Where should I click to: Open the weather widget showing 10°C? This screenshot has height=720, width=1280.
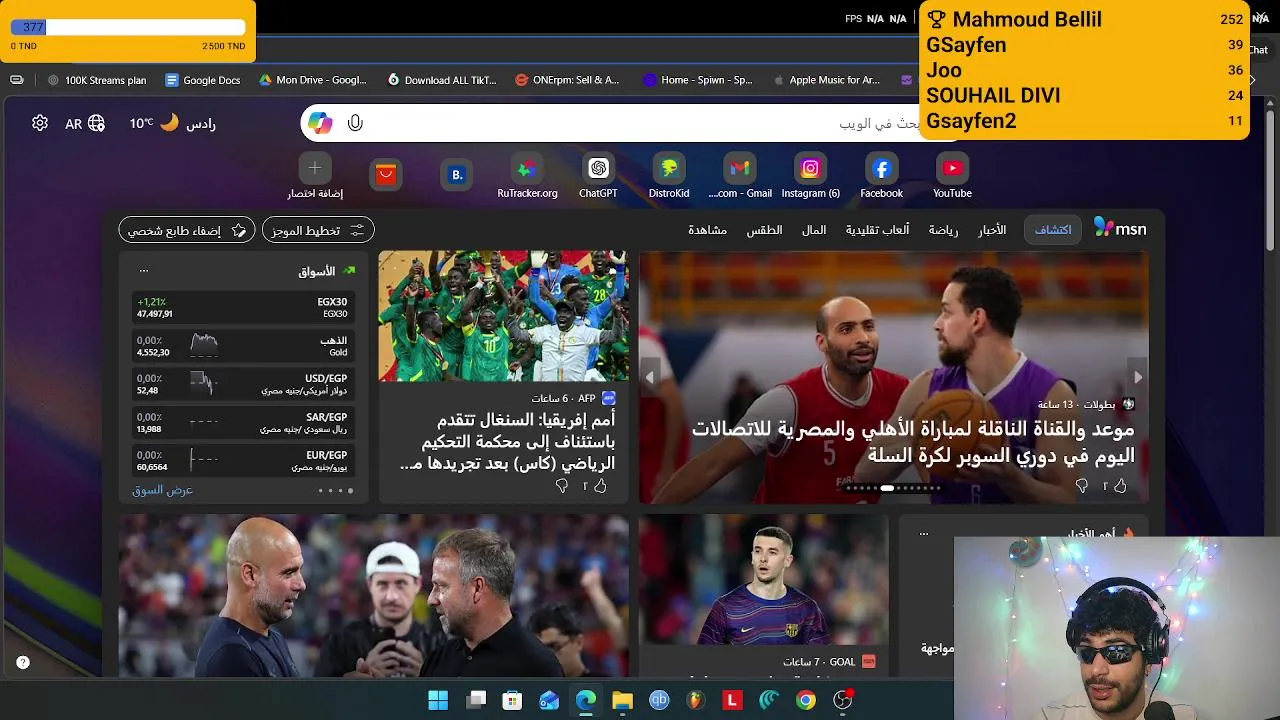tap(172, 123)
